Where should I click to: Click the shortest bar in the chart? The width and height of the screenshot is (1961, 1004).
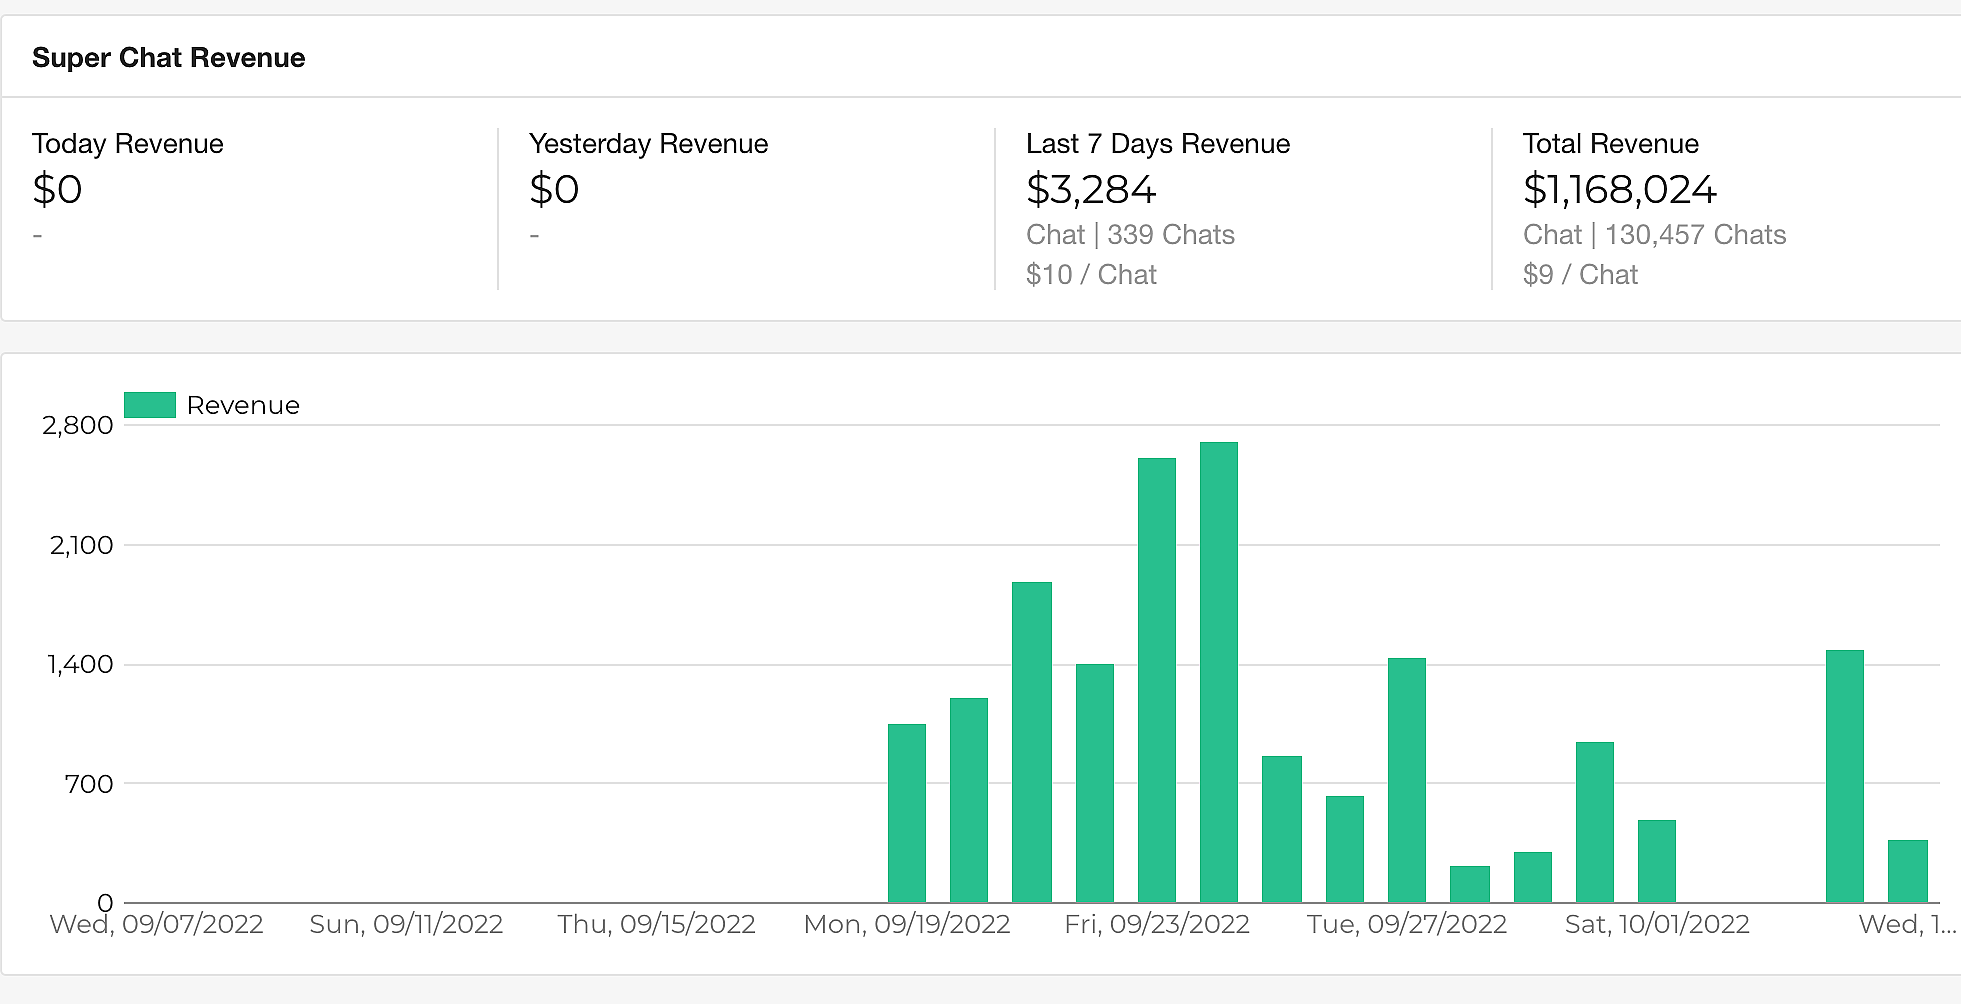[1469, 884]
